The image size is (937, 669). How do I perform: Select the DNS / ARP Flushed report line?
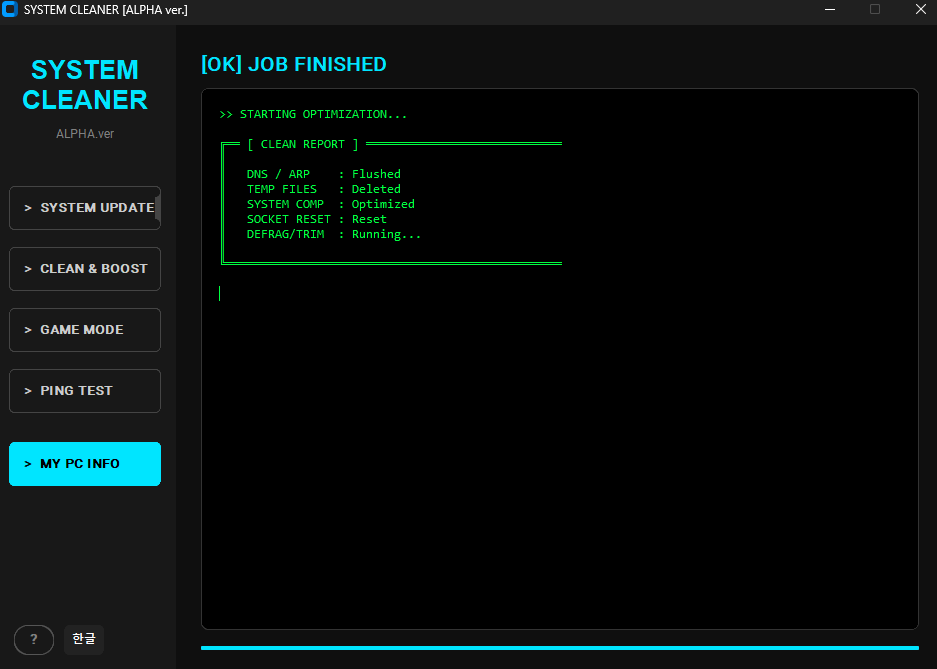(x=323, y=173)
